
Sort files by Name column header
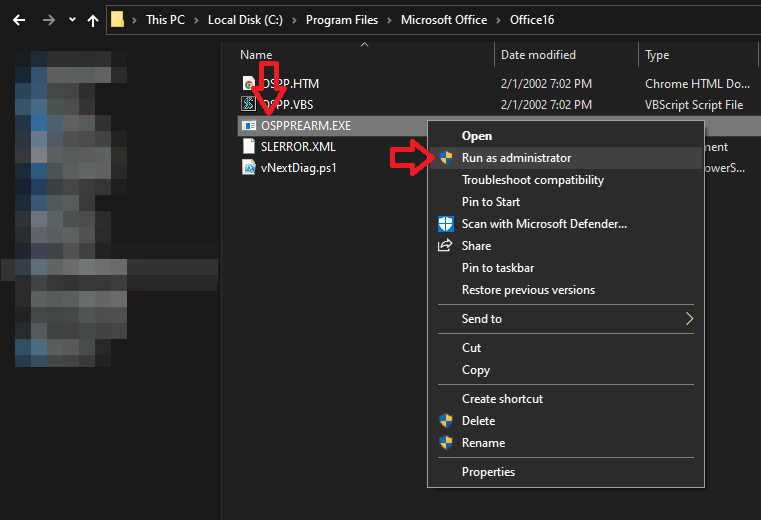click(x=256, y=55)
